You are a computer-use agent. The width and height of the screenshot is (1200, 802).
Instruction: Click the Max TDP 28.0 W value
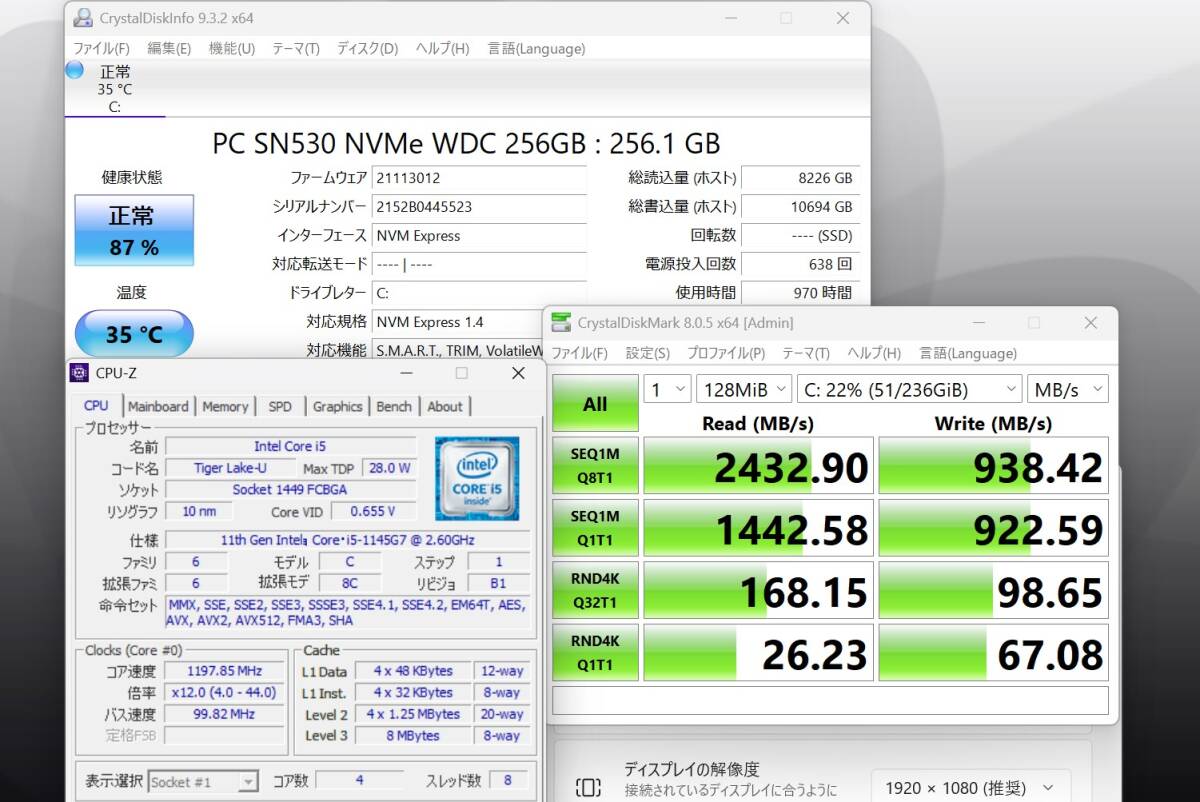click(388, 468)
